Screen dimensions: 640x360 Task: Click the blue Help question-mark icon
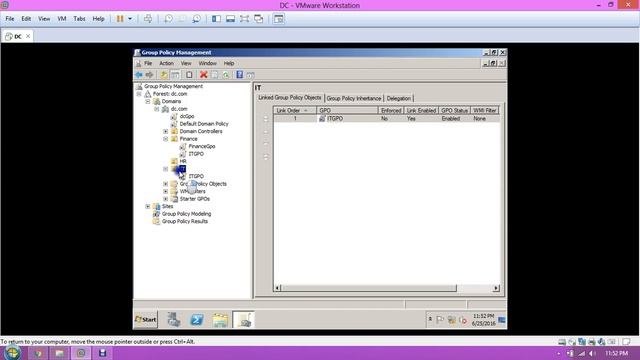pos(240,75)
